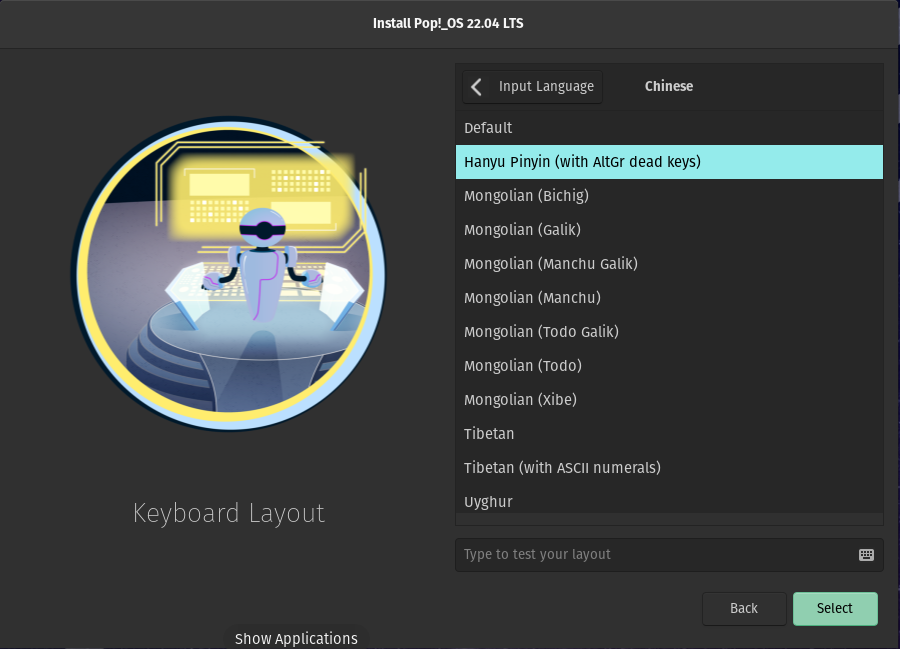The height and width of the screenshot is (649, 900).
Task: Select Tibetan (with ASCII numerals)
Action: point(669,468)
